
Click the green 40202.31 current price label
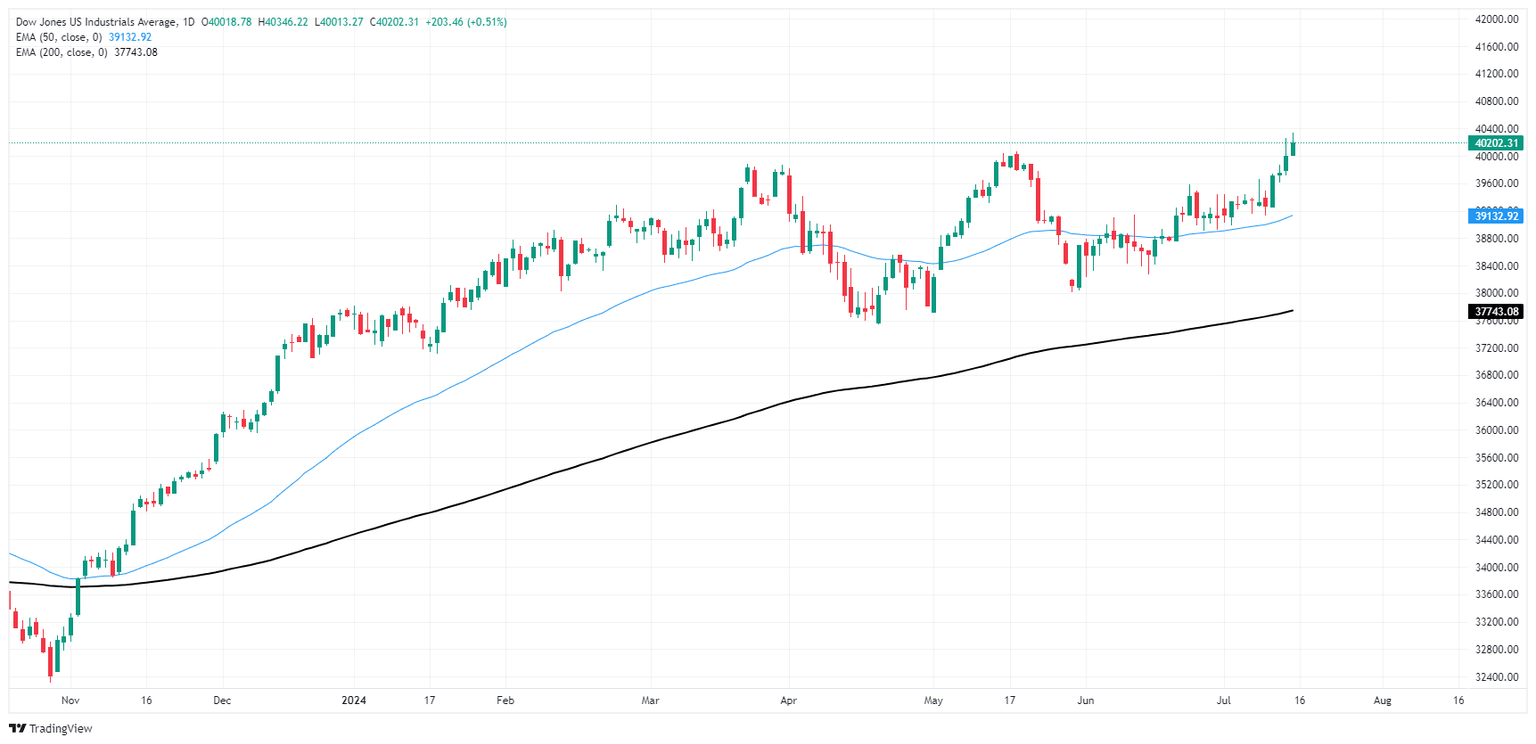tap(1495, 143)
